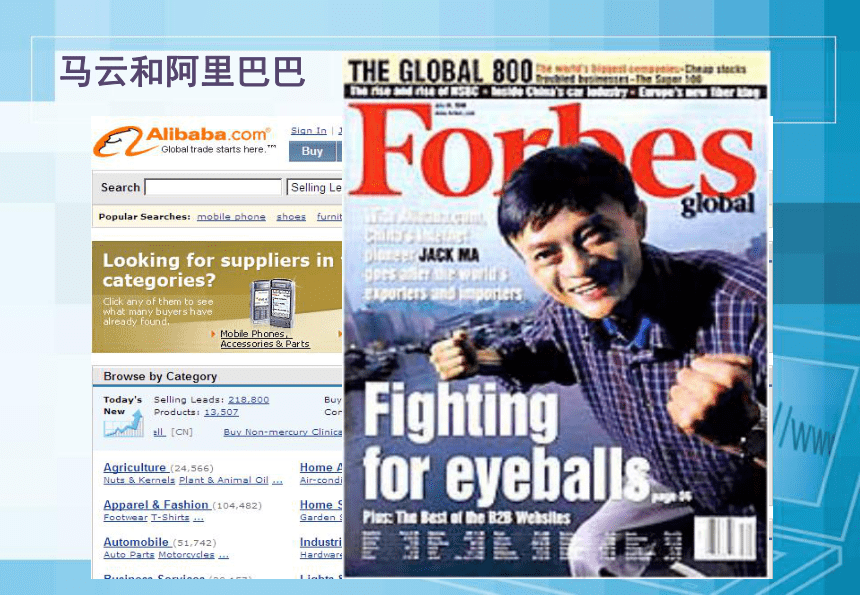Open the Motorcycles subcategory

click(186, 555)
